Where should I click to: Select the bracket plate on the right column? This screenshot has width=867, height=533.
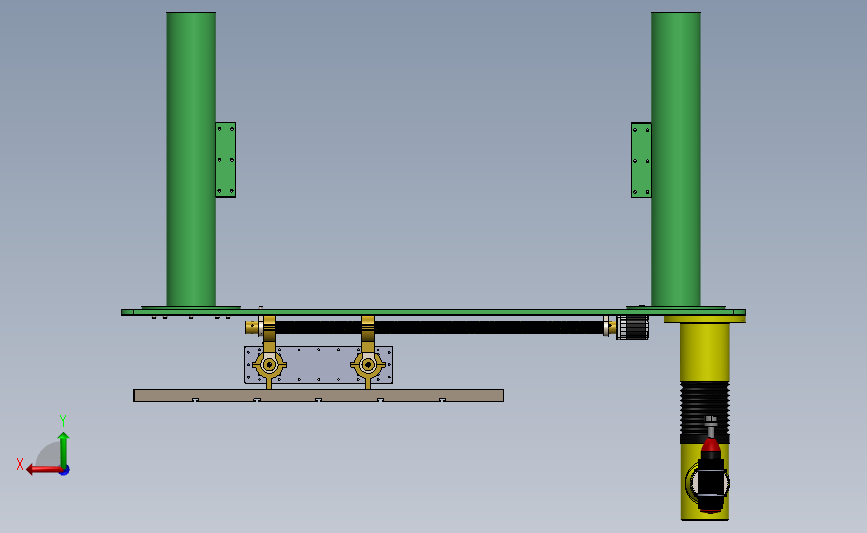pos(641,160)
